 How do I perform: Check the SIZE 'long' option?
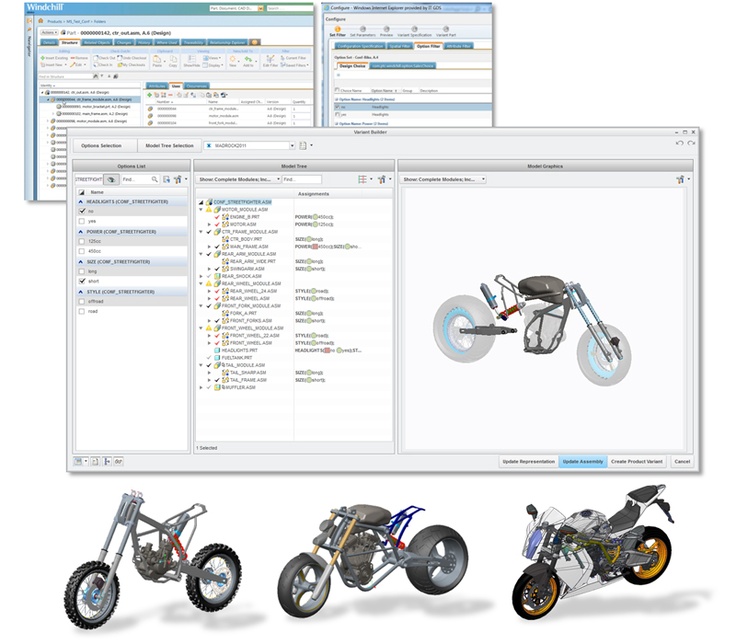click(x=82, y=271)
